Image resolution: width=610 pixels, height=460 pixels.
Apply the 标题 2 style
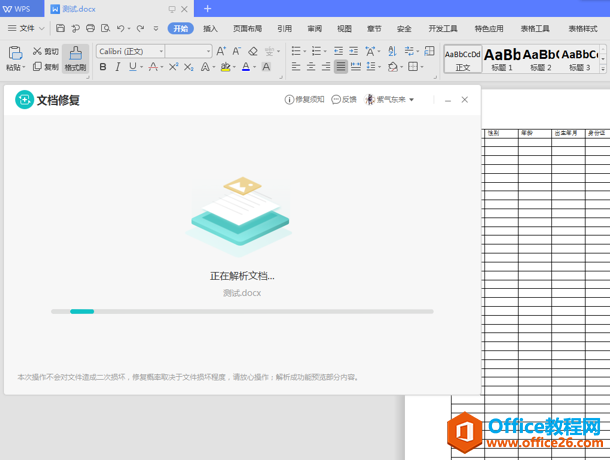point(541,59)
